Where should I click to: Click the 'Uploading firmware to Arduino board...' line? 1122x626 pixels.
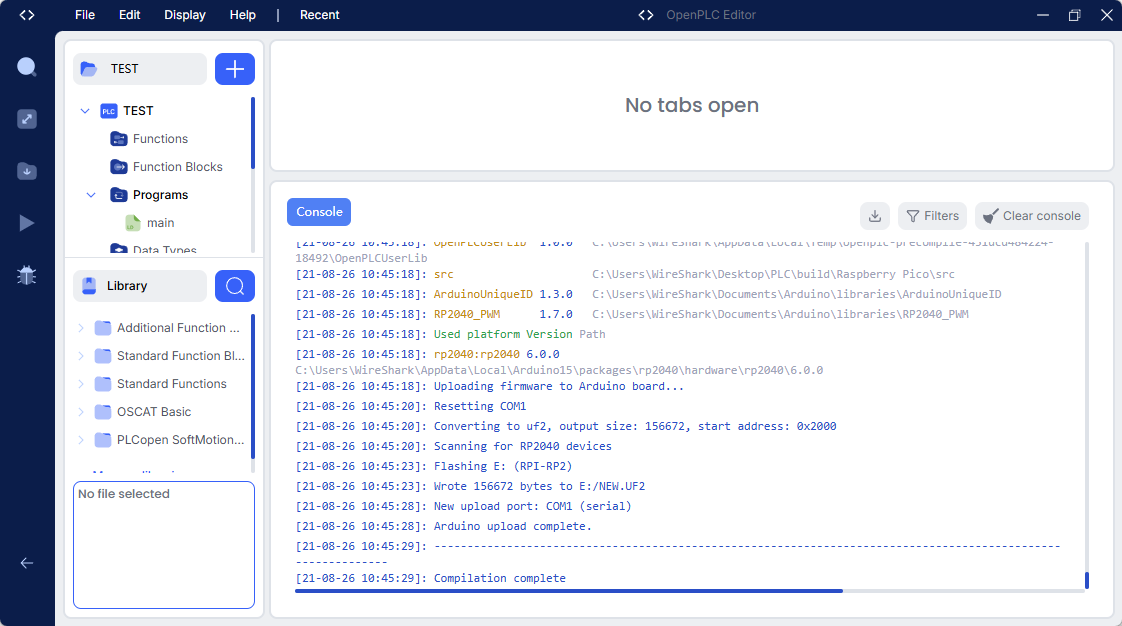[558, 386]
